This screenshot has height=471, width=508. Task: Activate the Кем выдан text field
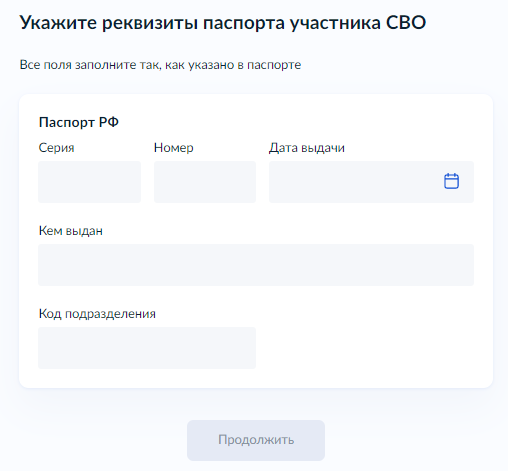(256, 265)
